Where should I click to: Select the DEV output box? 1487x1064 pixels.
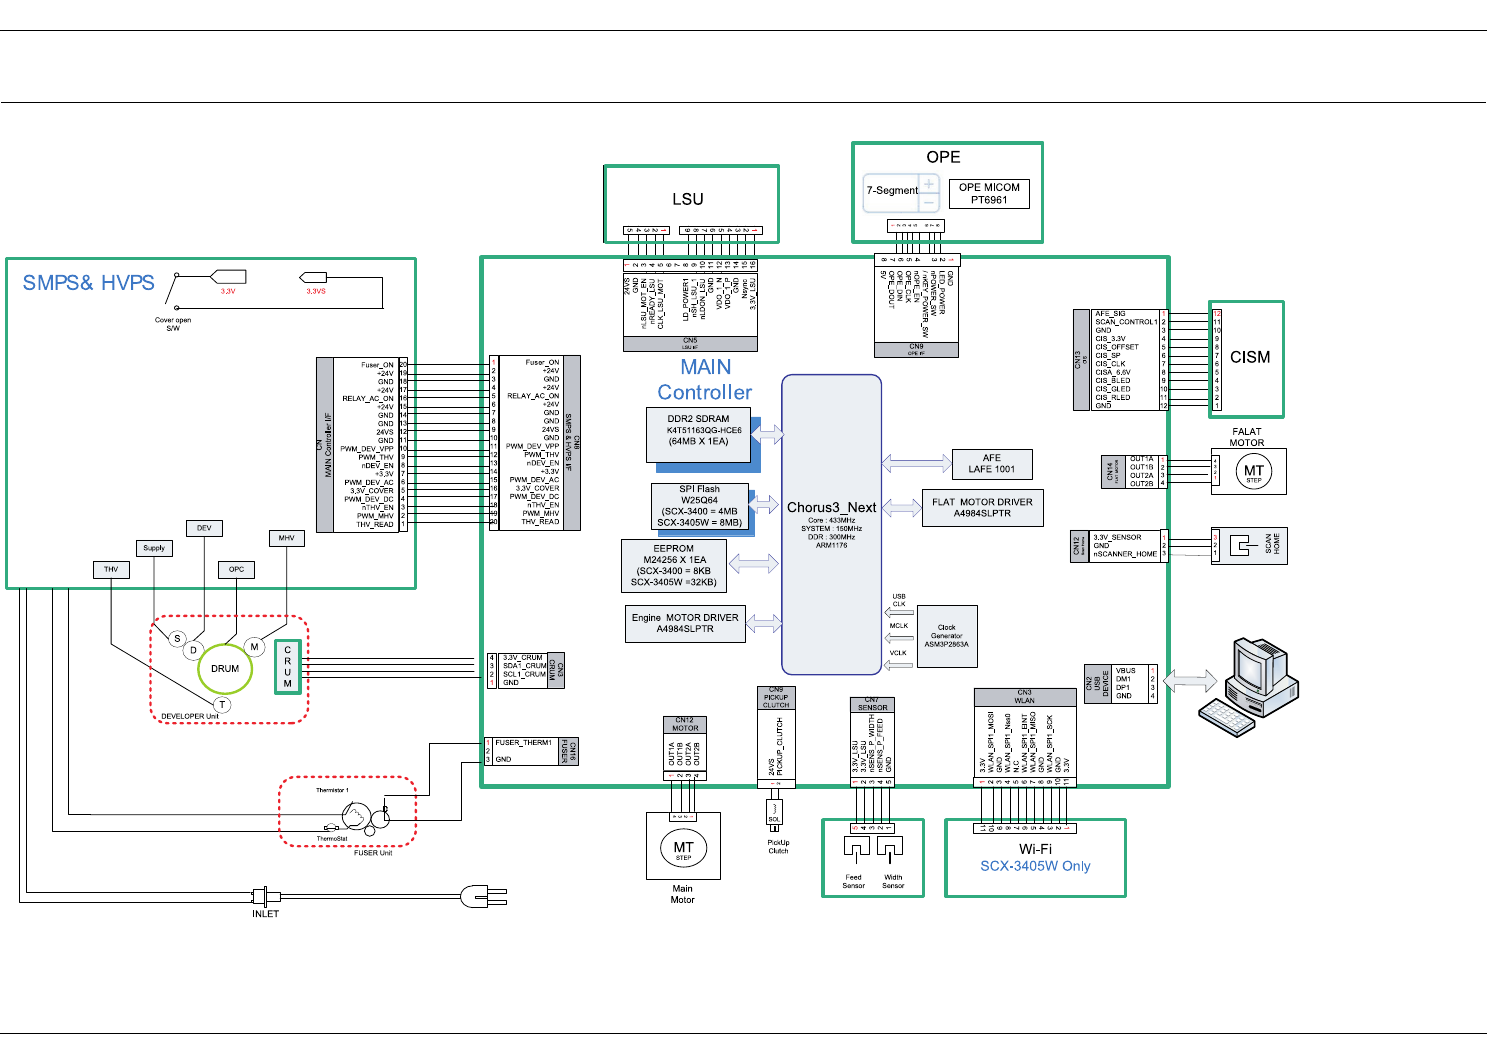point(204,528)
